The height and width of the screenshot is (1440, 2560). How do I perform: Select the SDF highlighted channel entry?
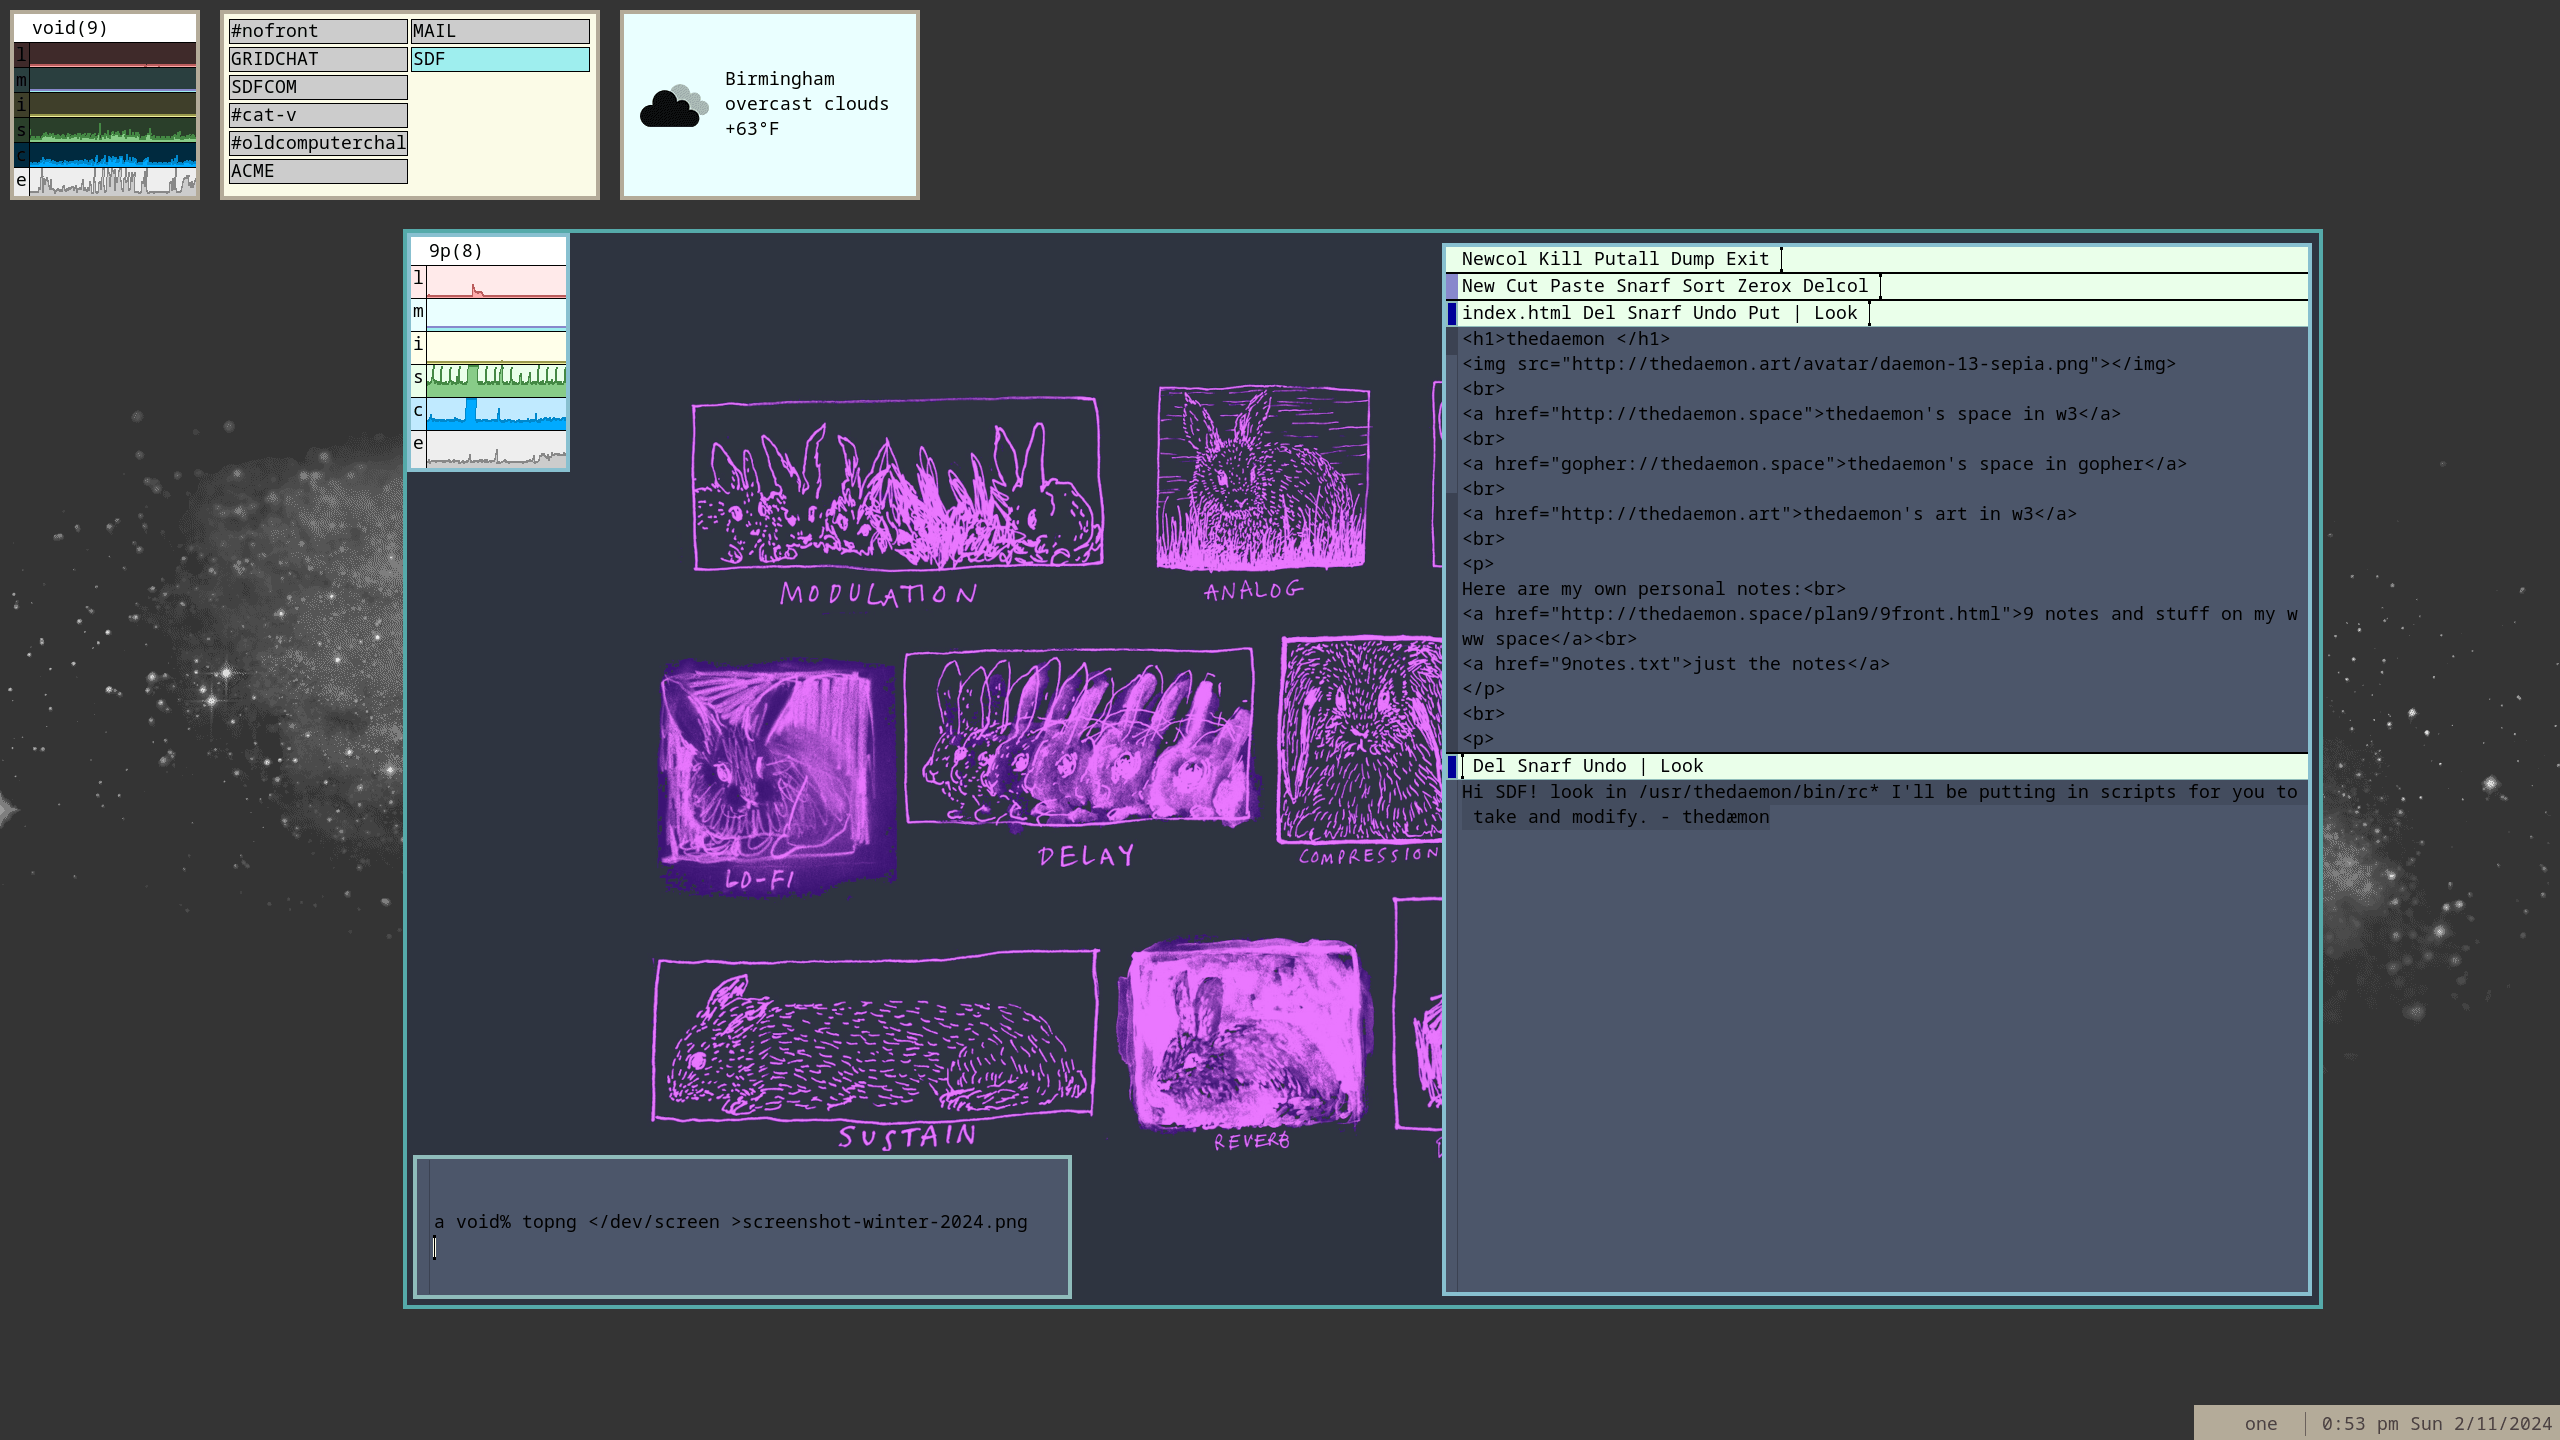tap(500, 60)
